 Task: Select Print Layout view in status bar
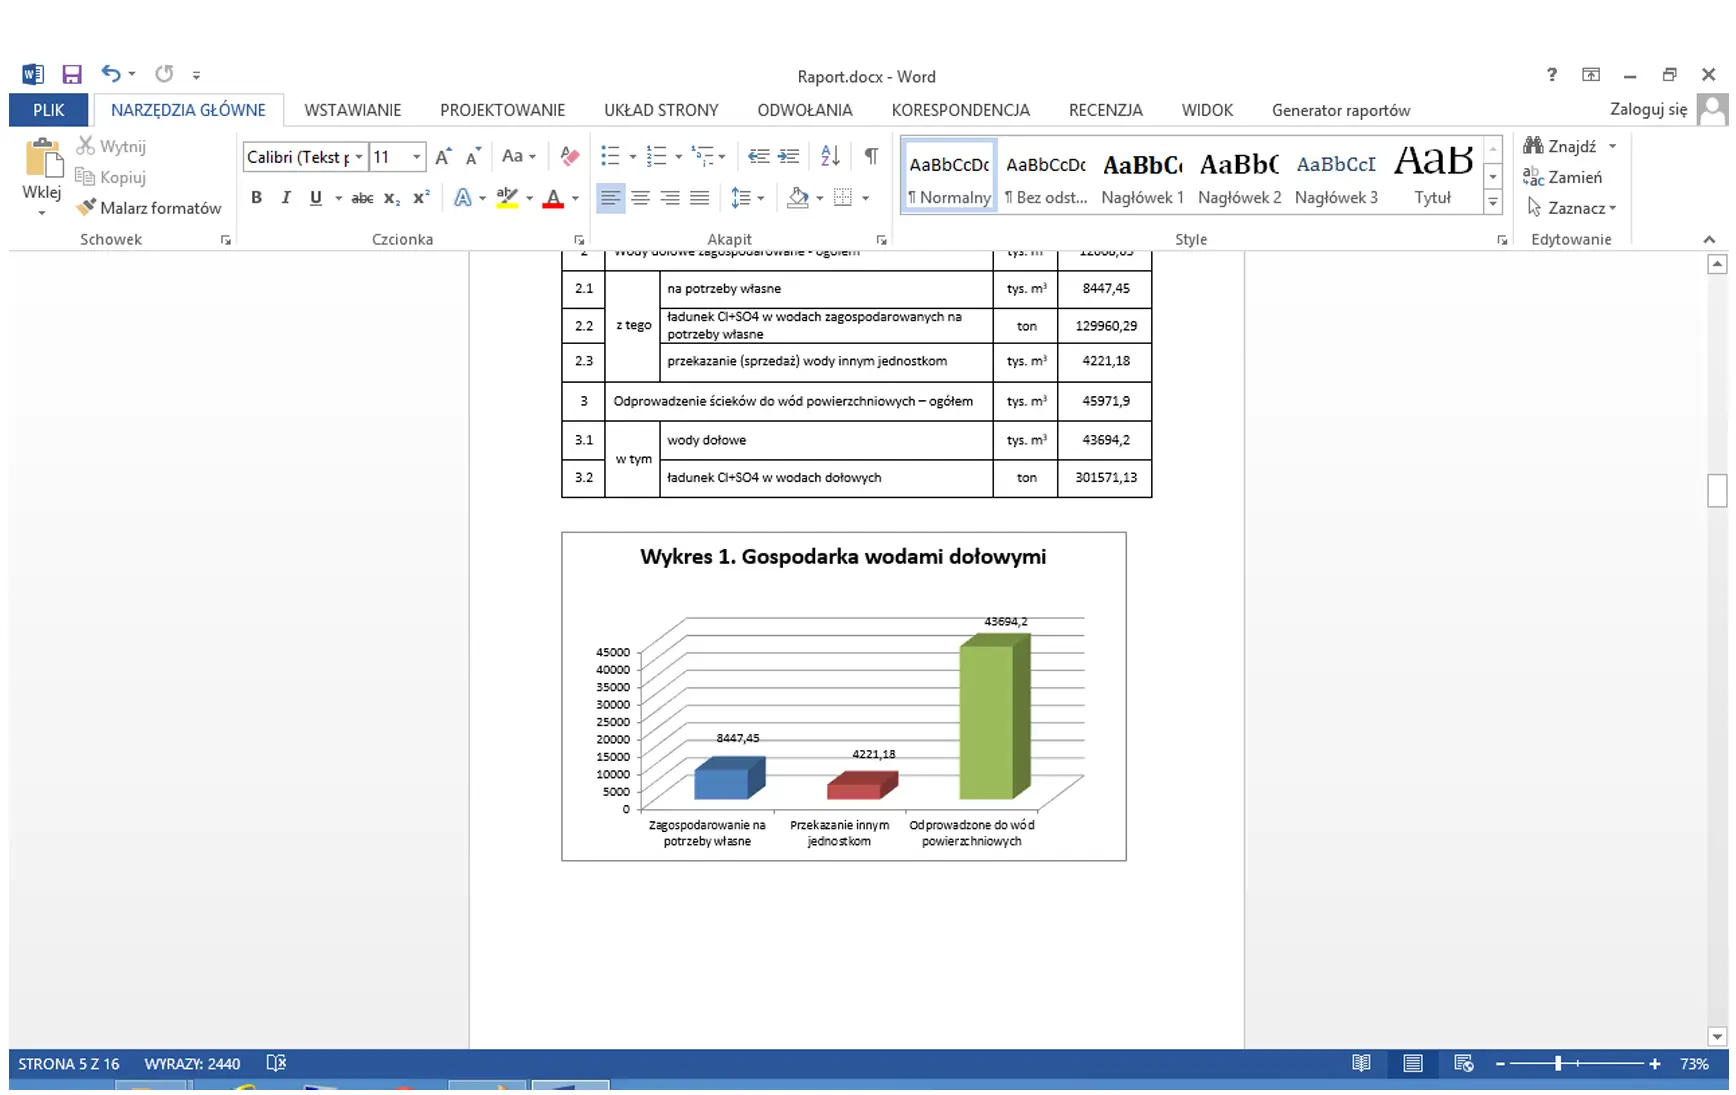coord(1412,1063)
